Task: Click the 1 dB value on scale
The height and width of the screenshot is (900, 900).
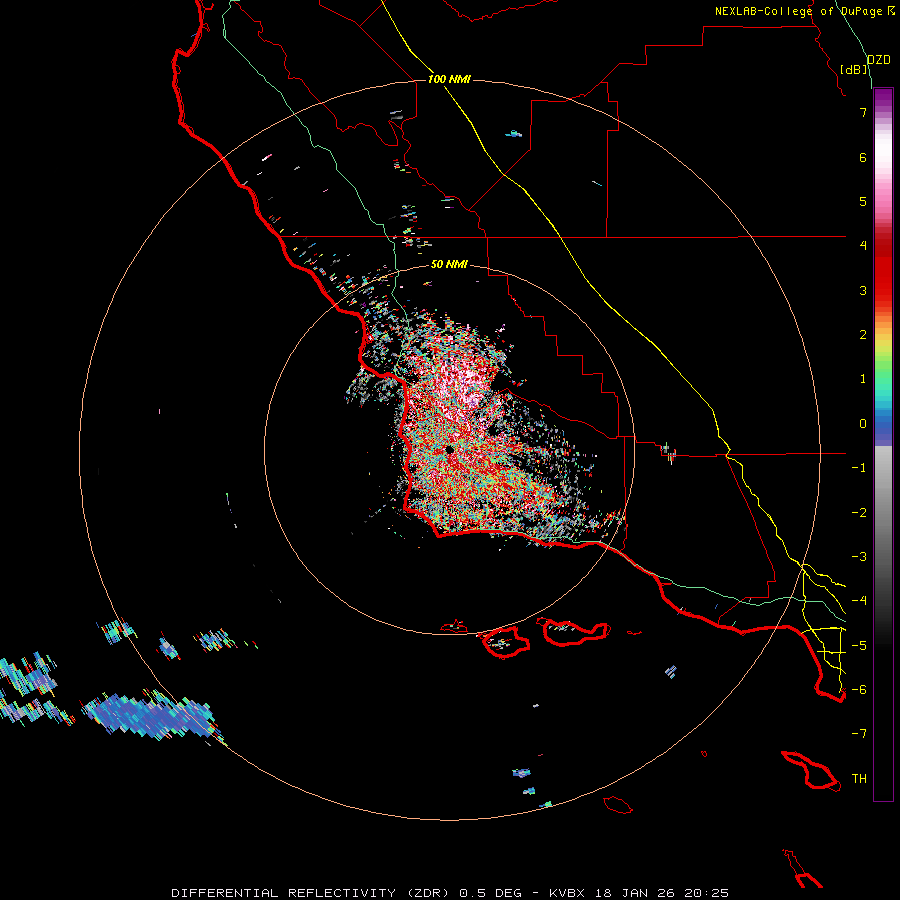Action: pos(863,379)
